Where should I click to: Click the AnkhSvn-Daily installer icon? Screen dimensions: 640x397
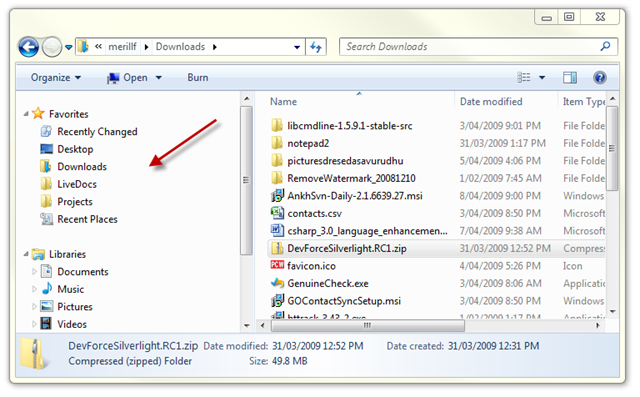coord(277,195)
